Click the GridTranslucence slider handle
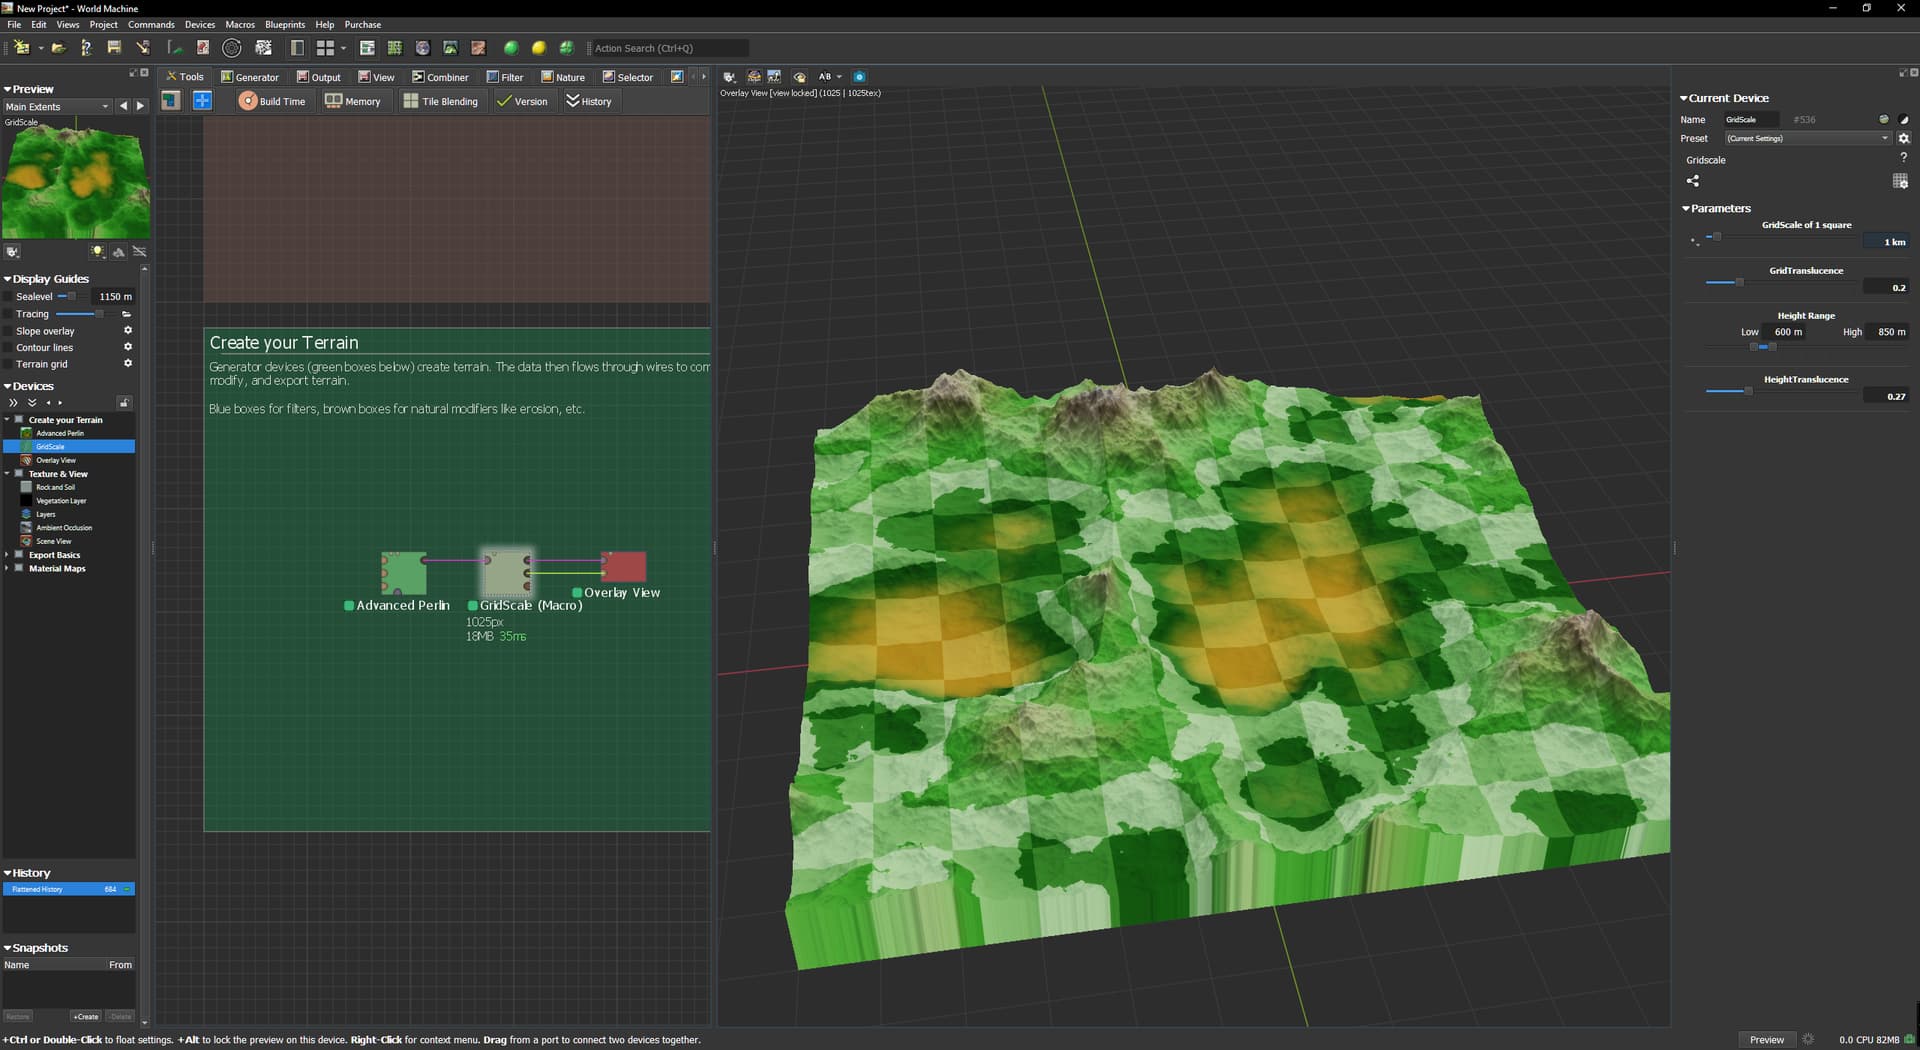Viewport: 1920px width, 1050px height. coord(1739,283)
